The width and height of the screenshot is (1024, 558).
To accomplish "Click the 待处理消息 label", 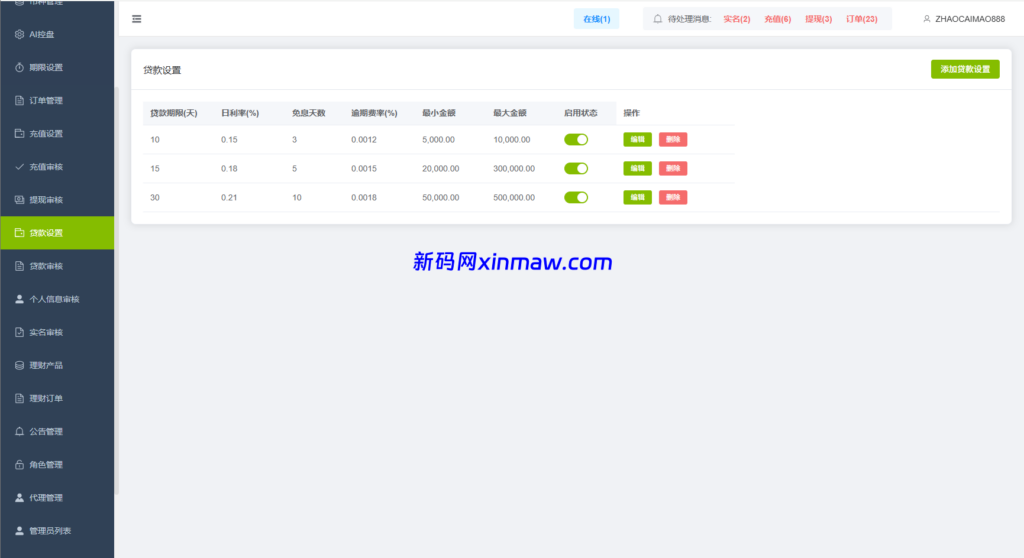I will click(689, 19).
